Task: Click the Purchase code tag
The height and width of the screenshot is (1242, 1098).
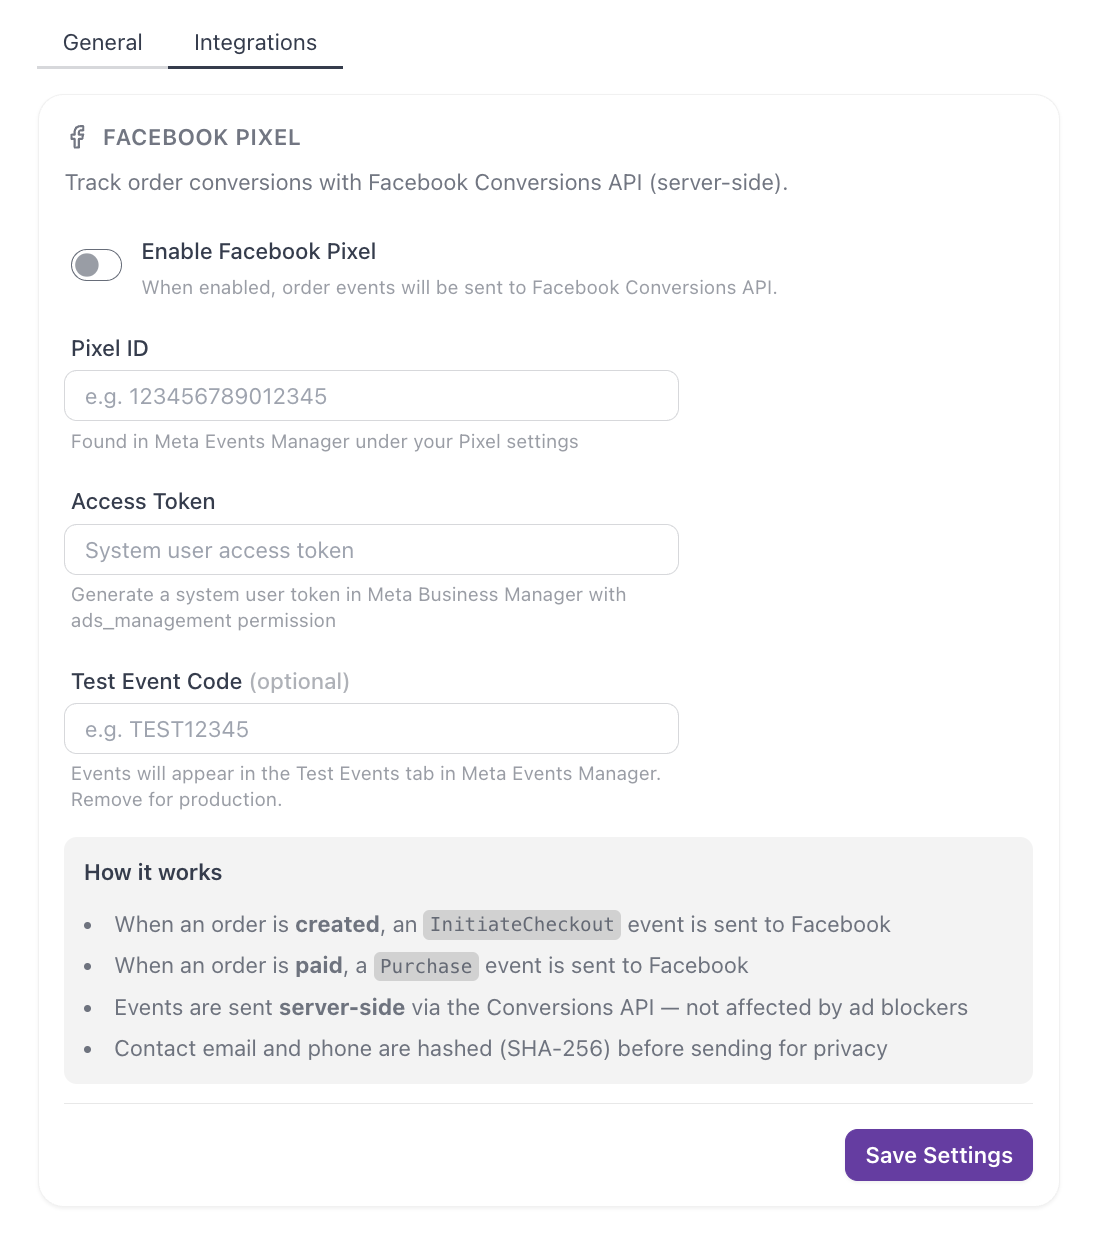Action: coord(426,966)
